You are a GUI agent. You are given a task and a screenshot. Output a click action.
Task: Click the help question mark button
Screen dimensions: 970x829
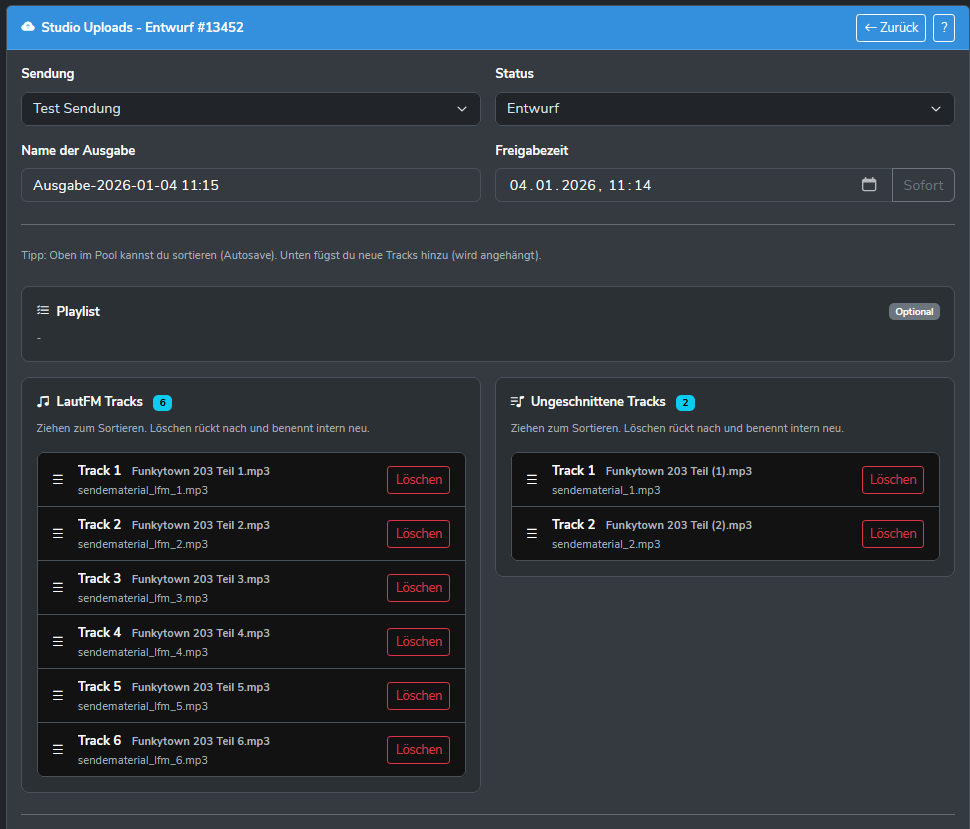click(x=943, y=28)
